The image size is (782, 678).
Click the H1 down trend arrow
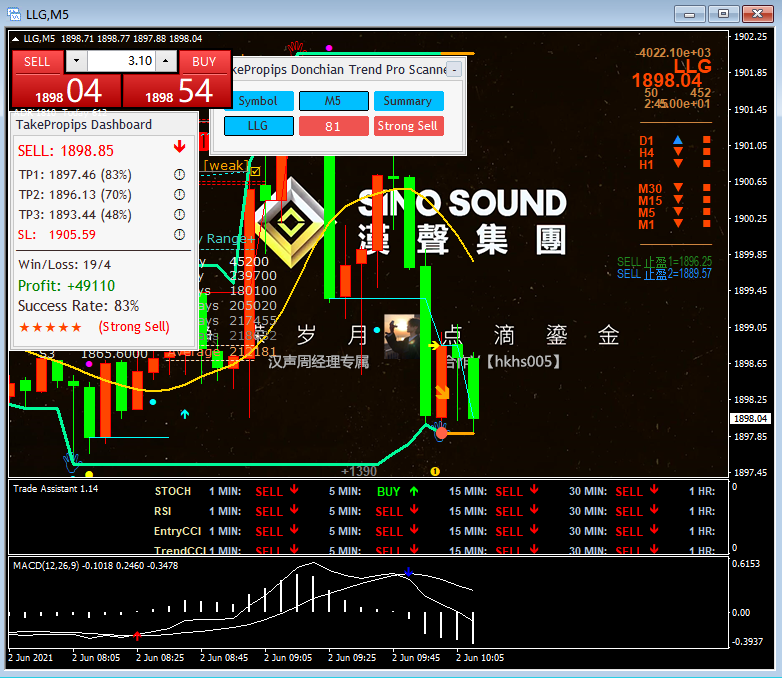point(678,163)
